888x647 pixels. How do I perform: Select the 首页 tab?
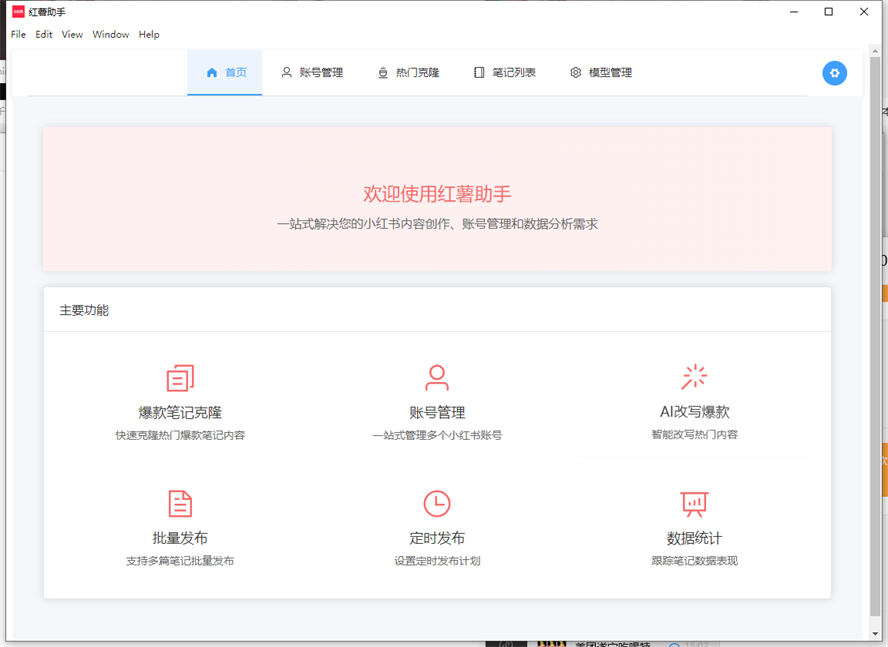click(224, 72)
